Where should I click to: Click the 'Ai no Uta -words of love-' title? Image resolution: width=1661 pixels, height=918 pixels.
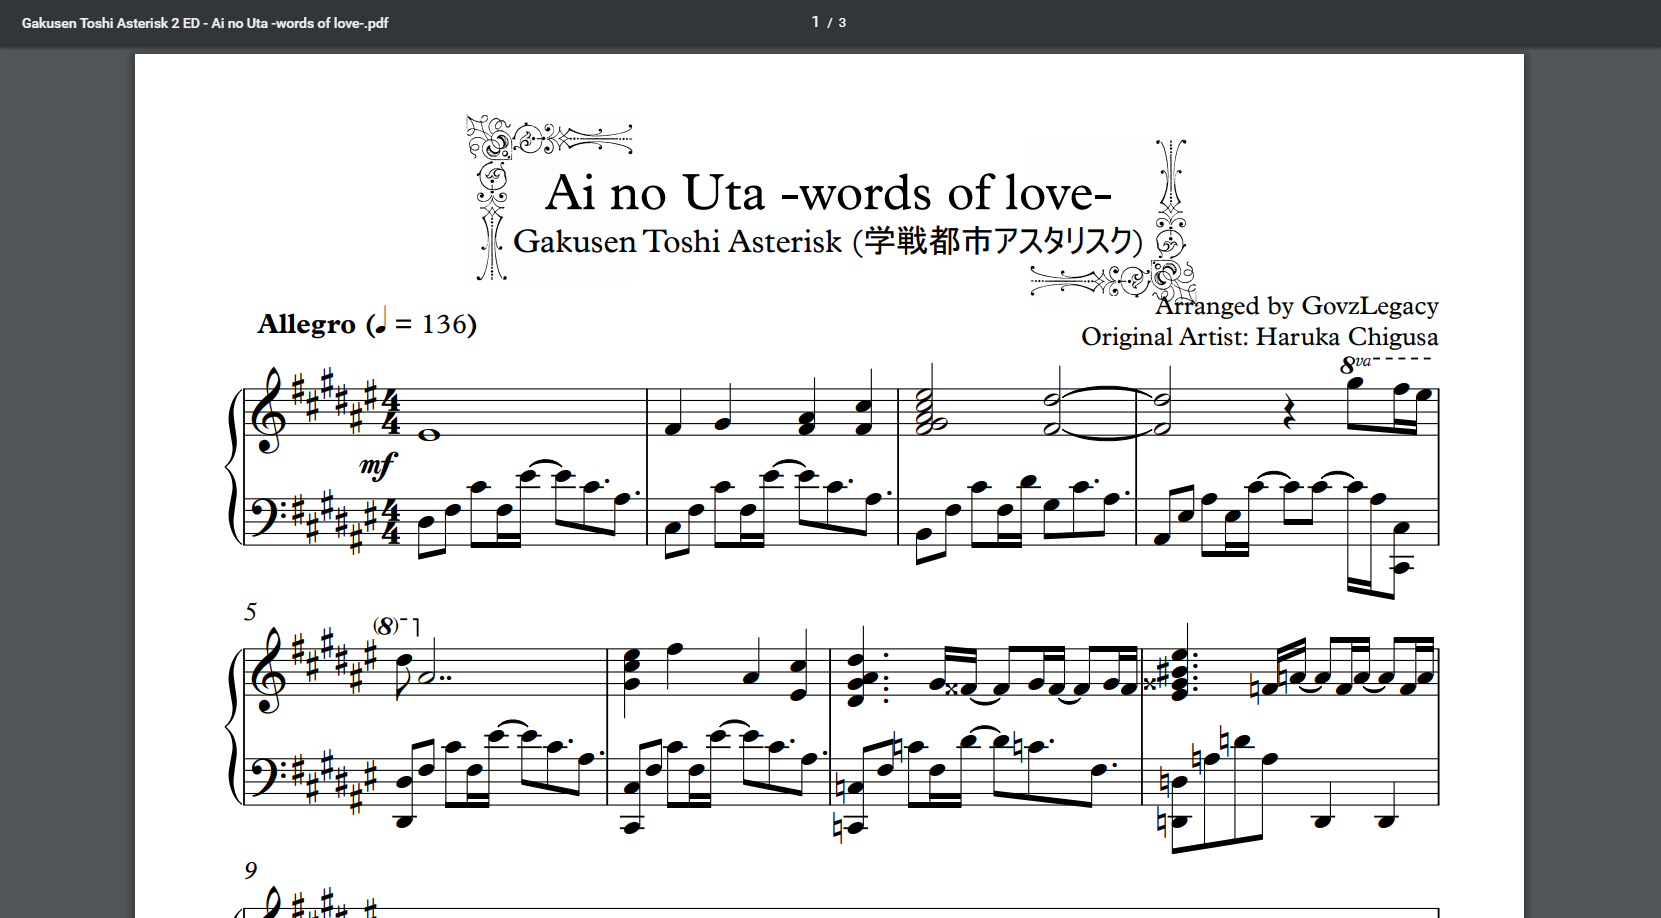pos(828,192)
